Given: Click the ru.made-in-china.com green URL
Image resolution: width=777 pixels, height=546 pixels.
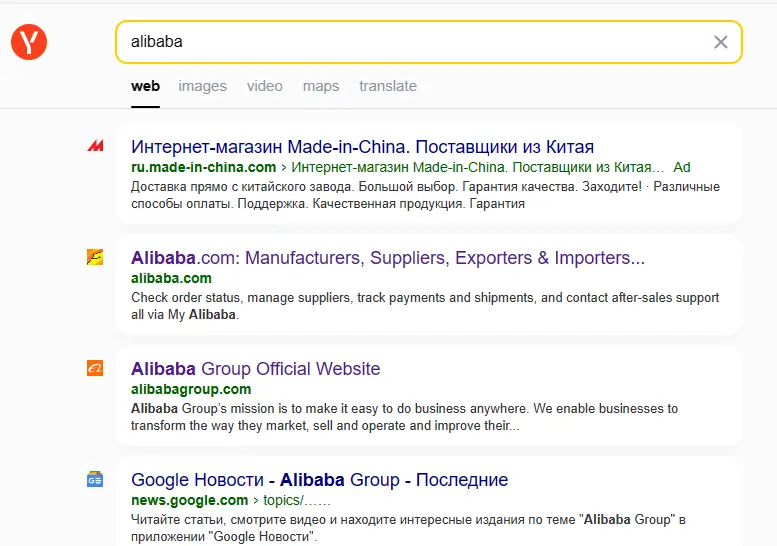Looking at the screenshot, I should tap(204, 167).
